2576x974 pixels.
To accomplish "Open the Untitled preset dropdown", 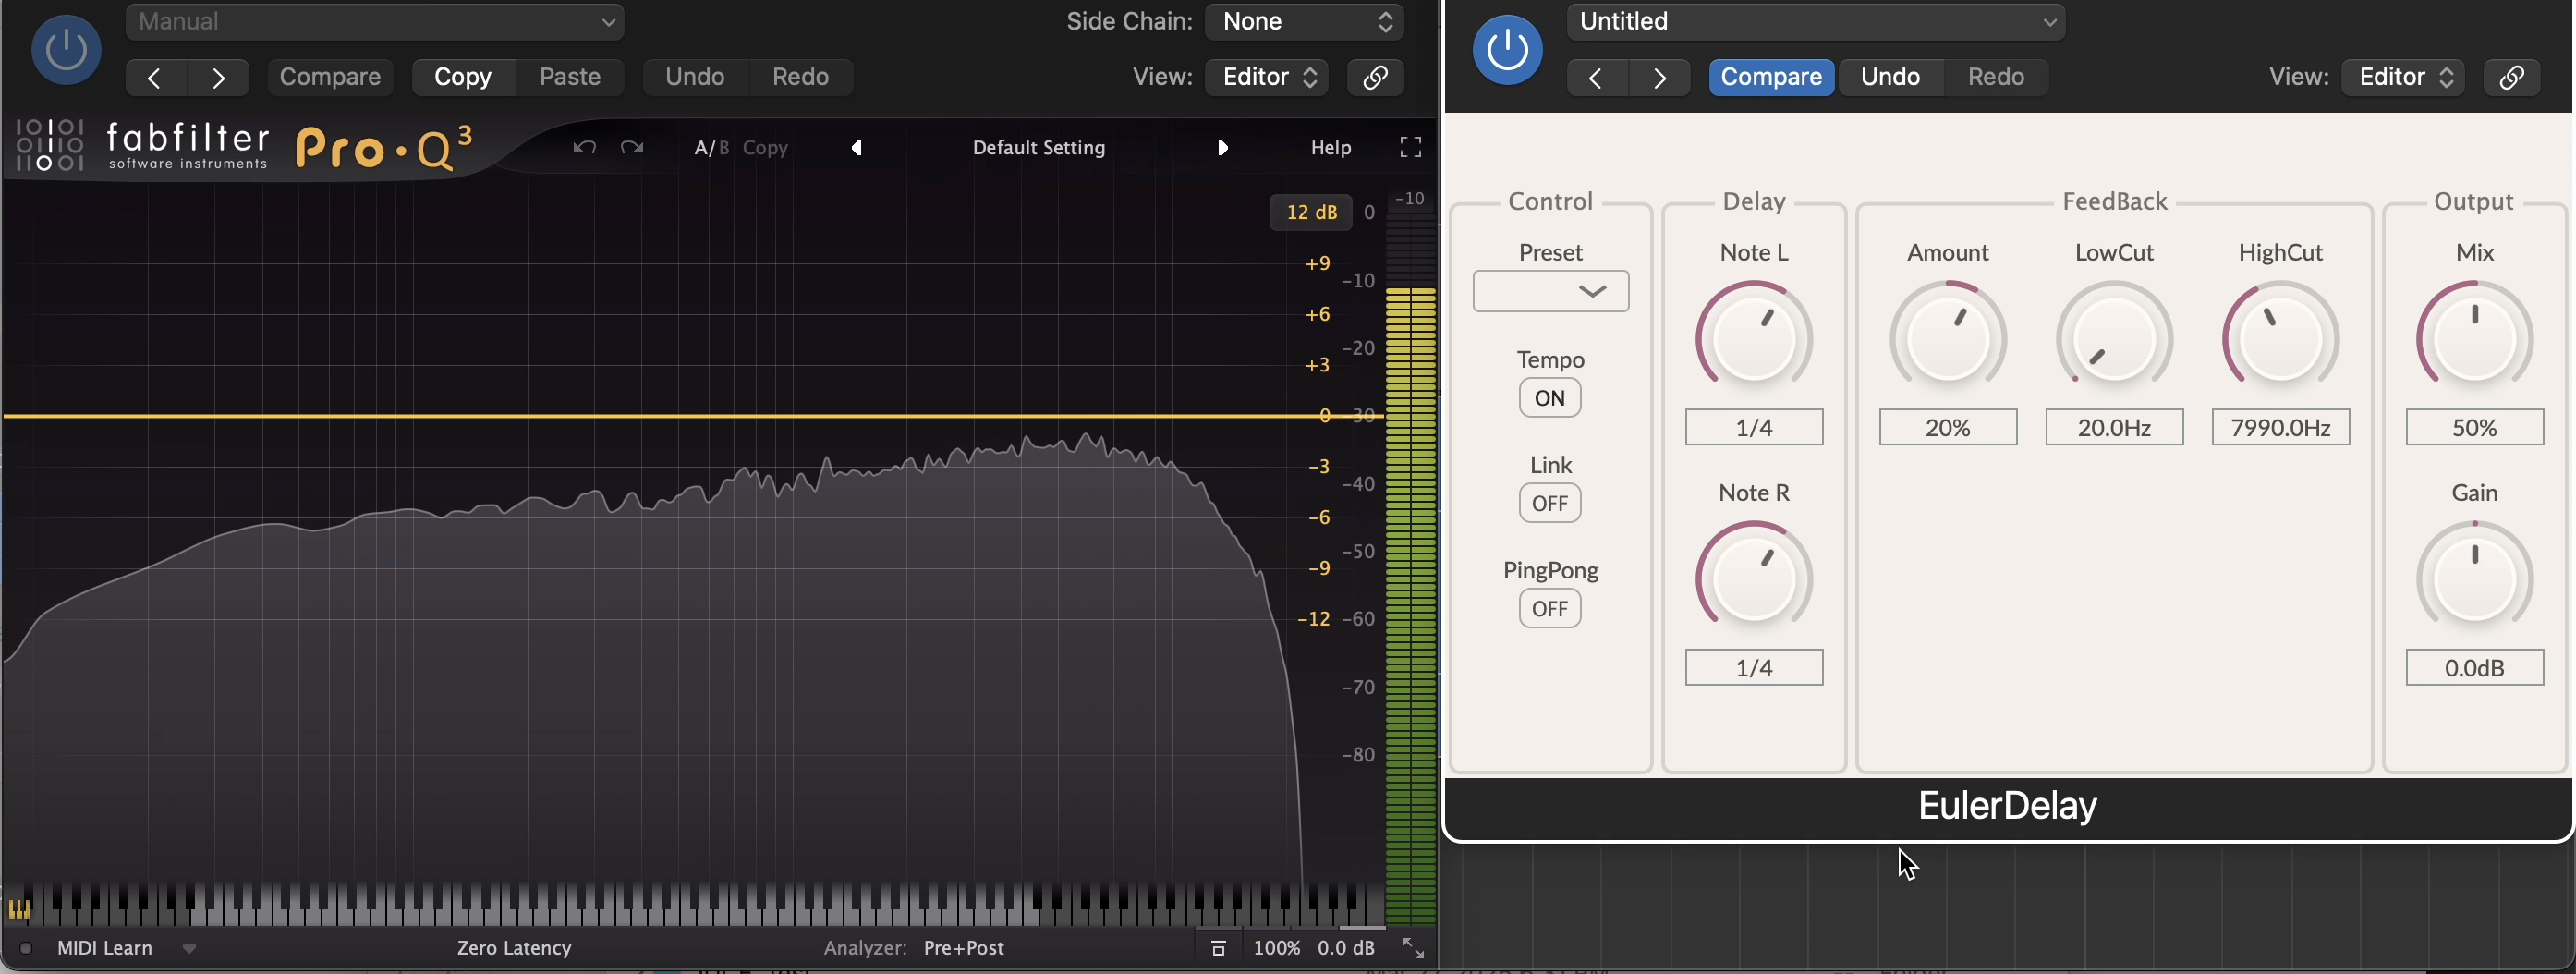I will tap(1816, 22).
